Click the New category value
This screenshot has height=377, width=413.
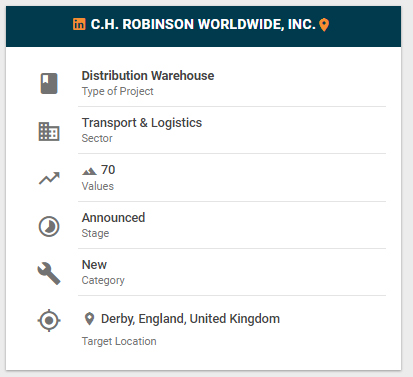click(94, 265)
